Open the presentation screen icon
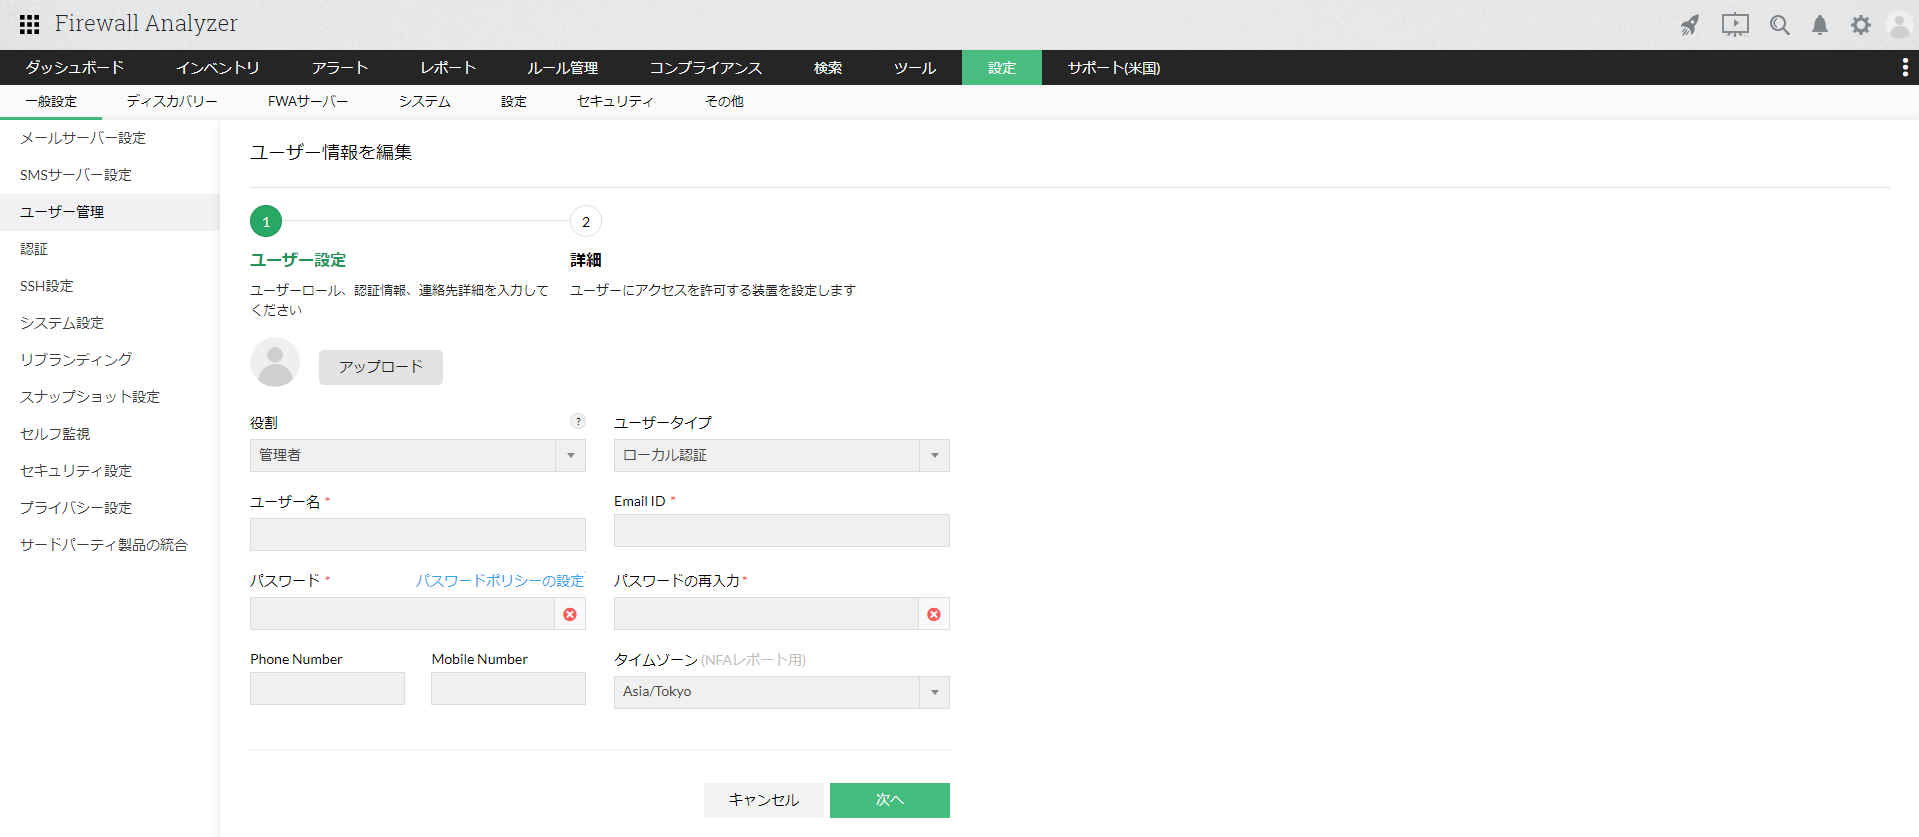The width and height of the screenshot is (1919, 837). (x=1735, y=25)
